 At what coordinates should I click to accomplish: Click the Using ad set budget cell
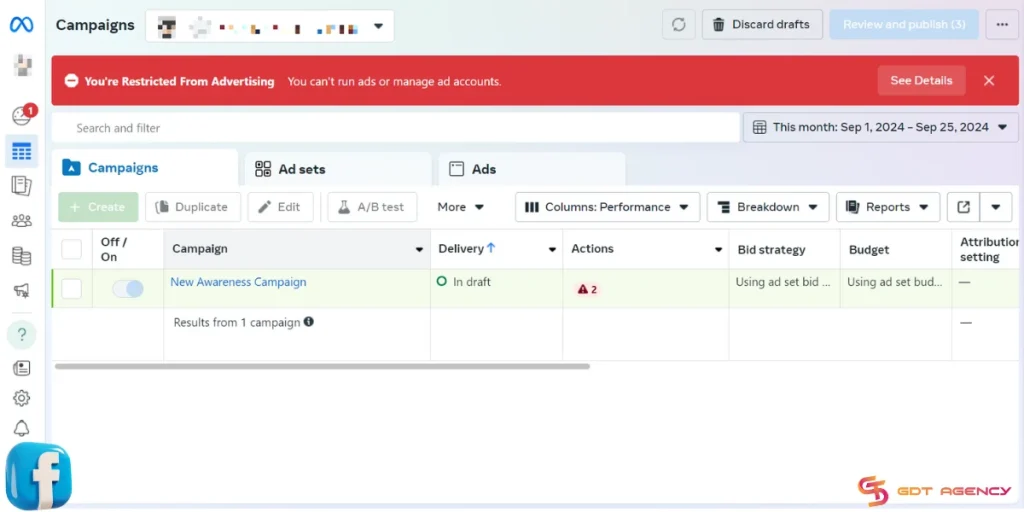[895, 282]
